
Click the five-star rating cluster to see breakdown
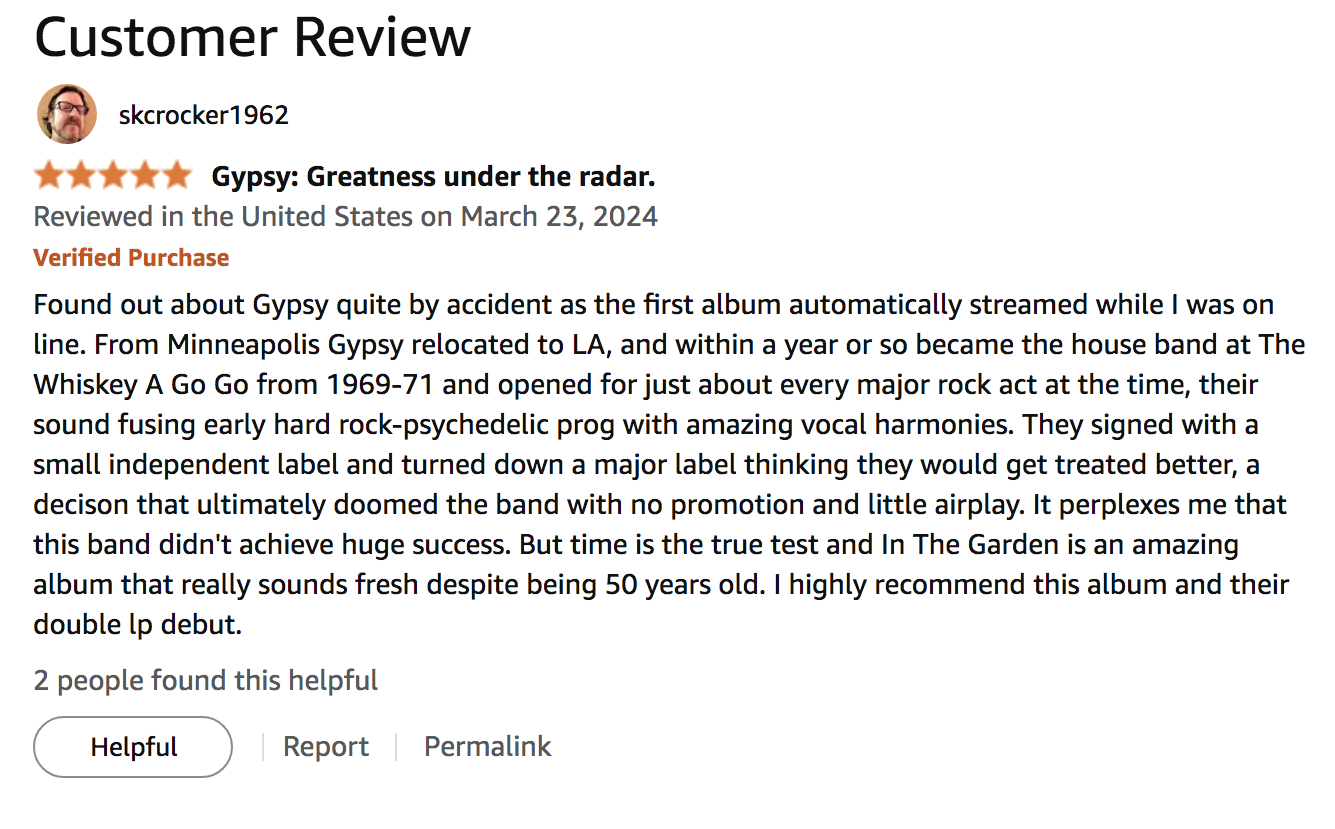(113, 174)
